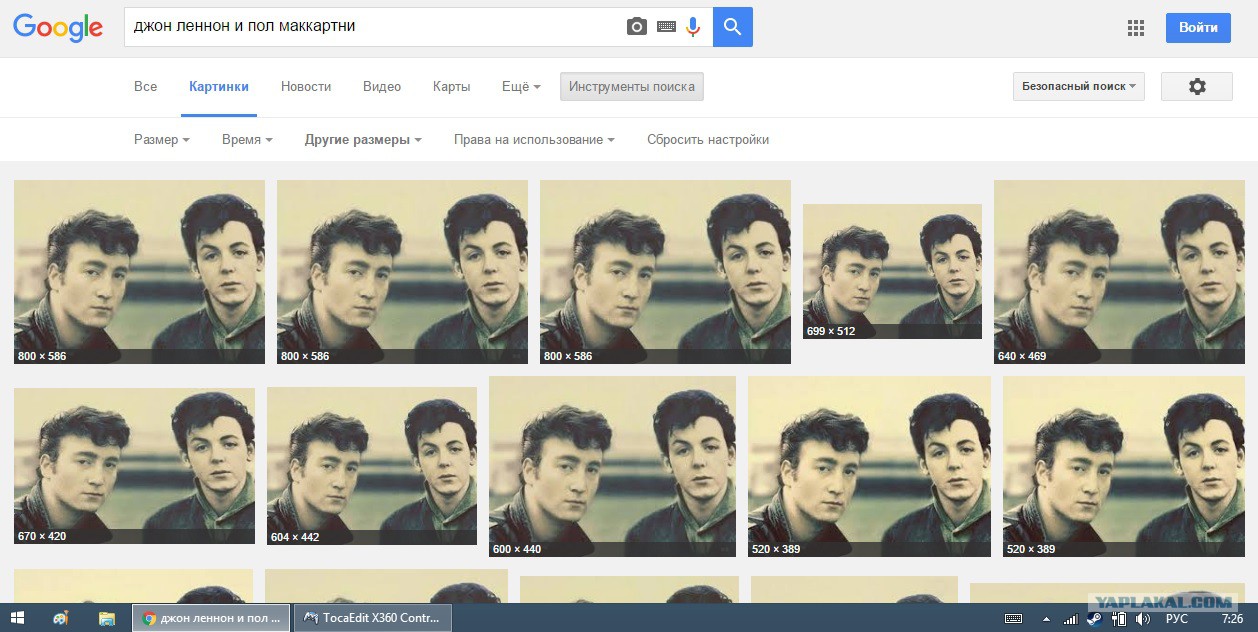Viewport: 1258px width, 632px height.
Task: Expand the Ещё menu
Action: click(521, 87)
